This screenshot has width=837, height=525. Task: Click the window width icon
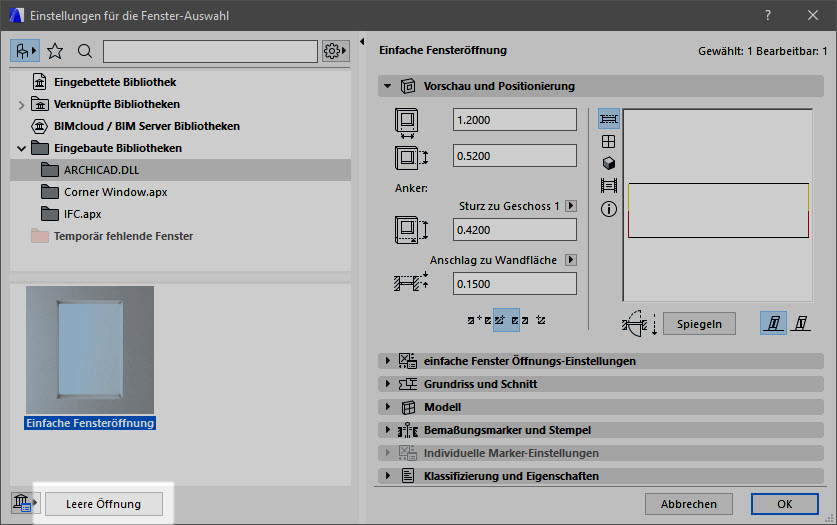tap(407, 122)
